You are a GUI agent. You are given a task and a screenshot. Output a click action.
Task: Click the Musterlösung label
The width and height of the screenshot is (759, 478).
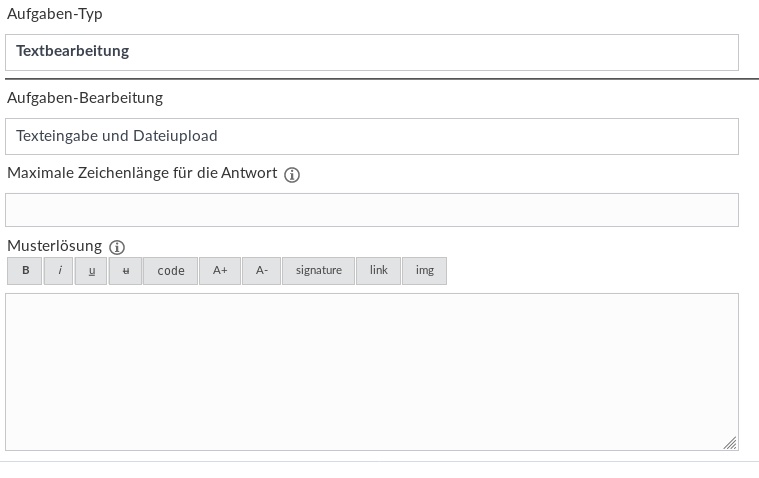55,246
